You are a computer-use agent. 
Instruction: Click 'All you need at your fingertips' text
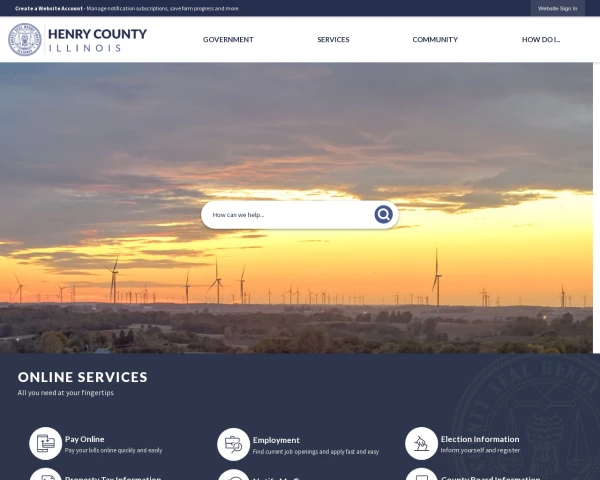pos(65,393)
